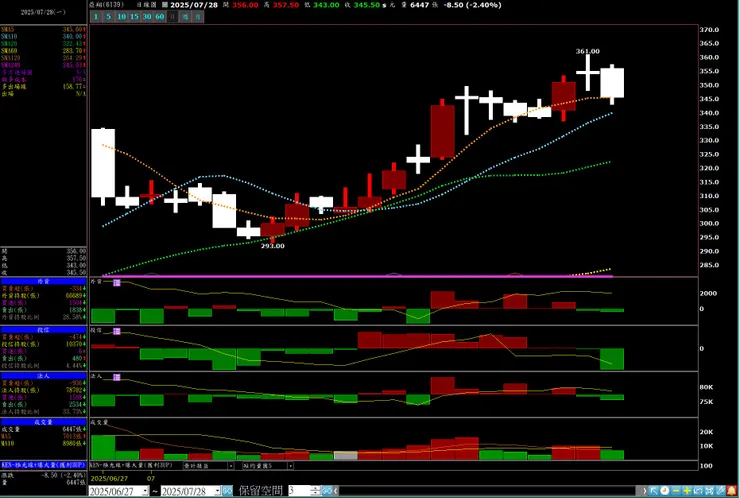Click the pencil drawing tool icon

pyautogui.click(x=720, y=491)
